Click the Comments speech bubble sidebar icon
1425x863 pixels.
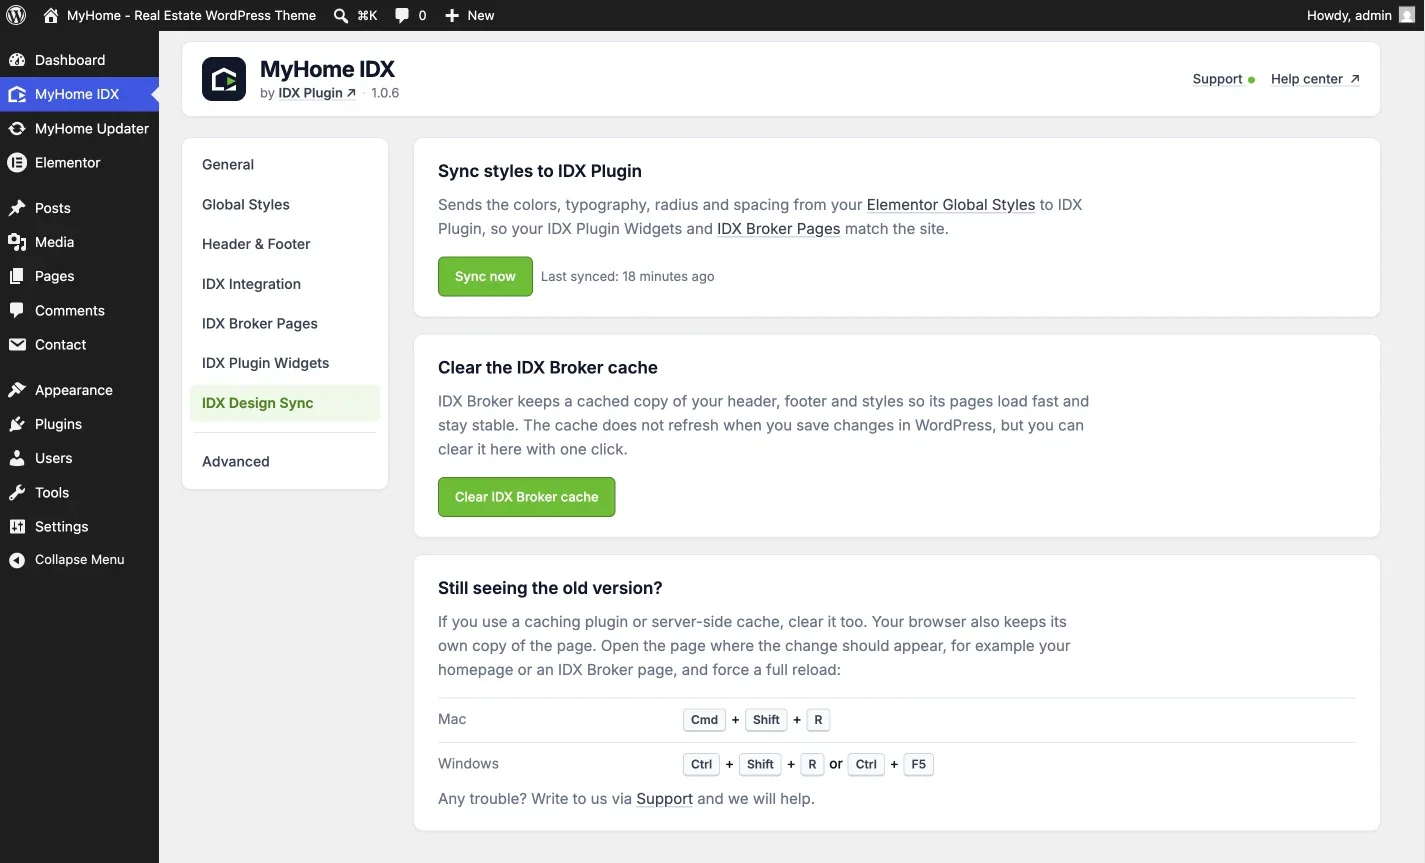pos(17,310)
